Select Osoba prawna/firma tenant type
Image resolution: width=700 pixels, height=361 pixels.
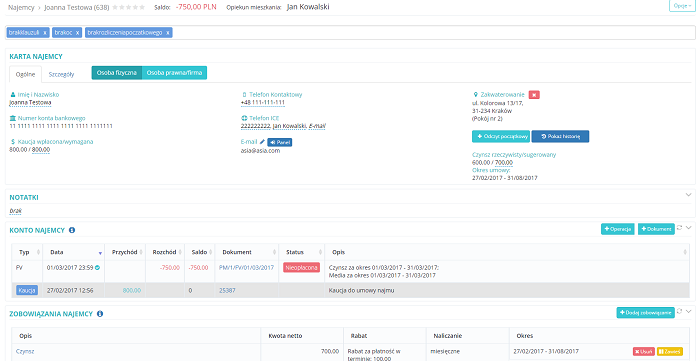[x=175, y=73]
